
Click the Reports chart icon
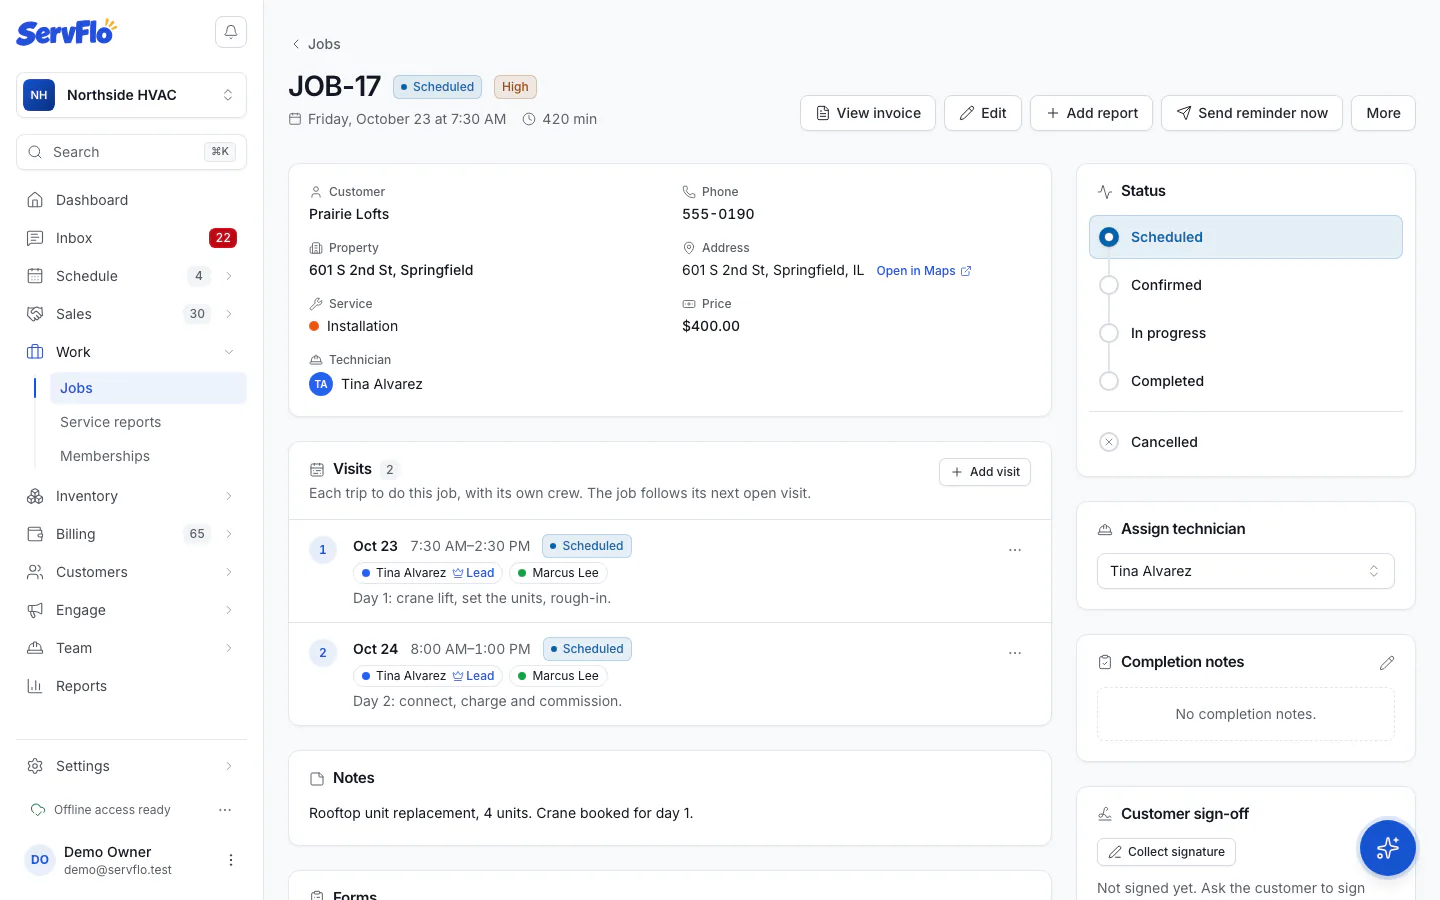tap(35, 686)
